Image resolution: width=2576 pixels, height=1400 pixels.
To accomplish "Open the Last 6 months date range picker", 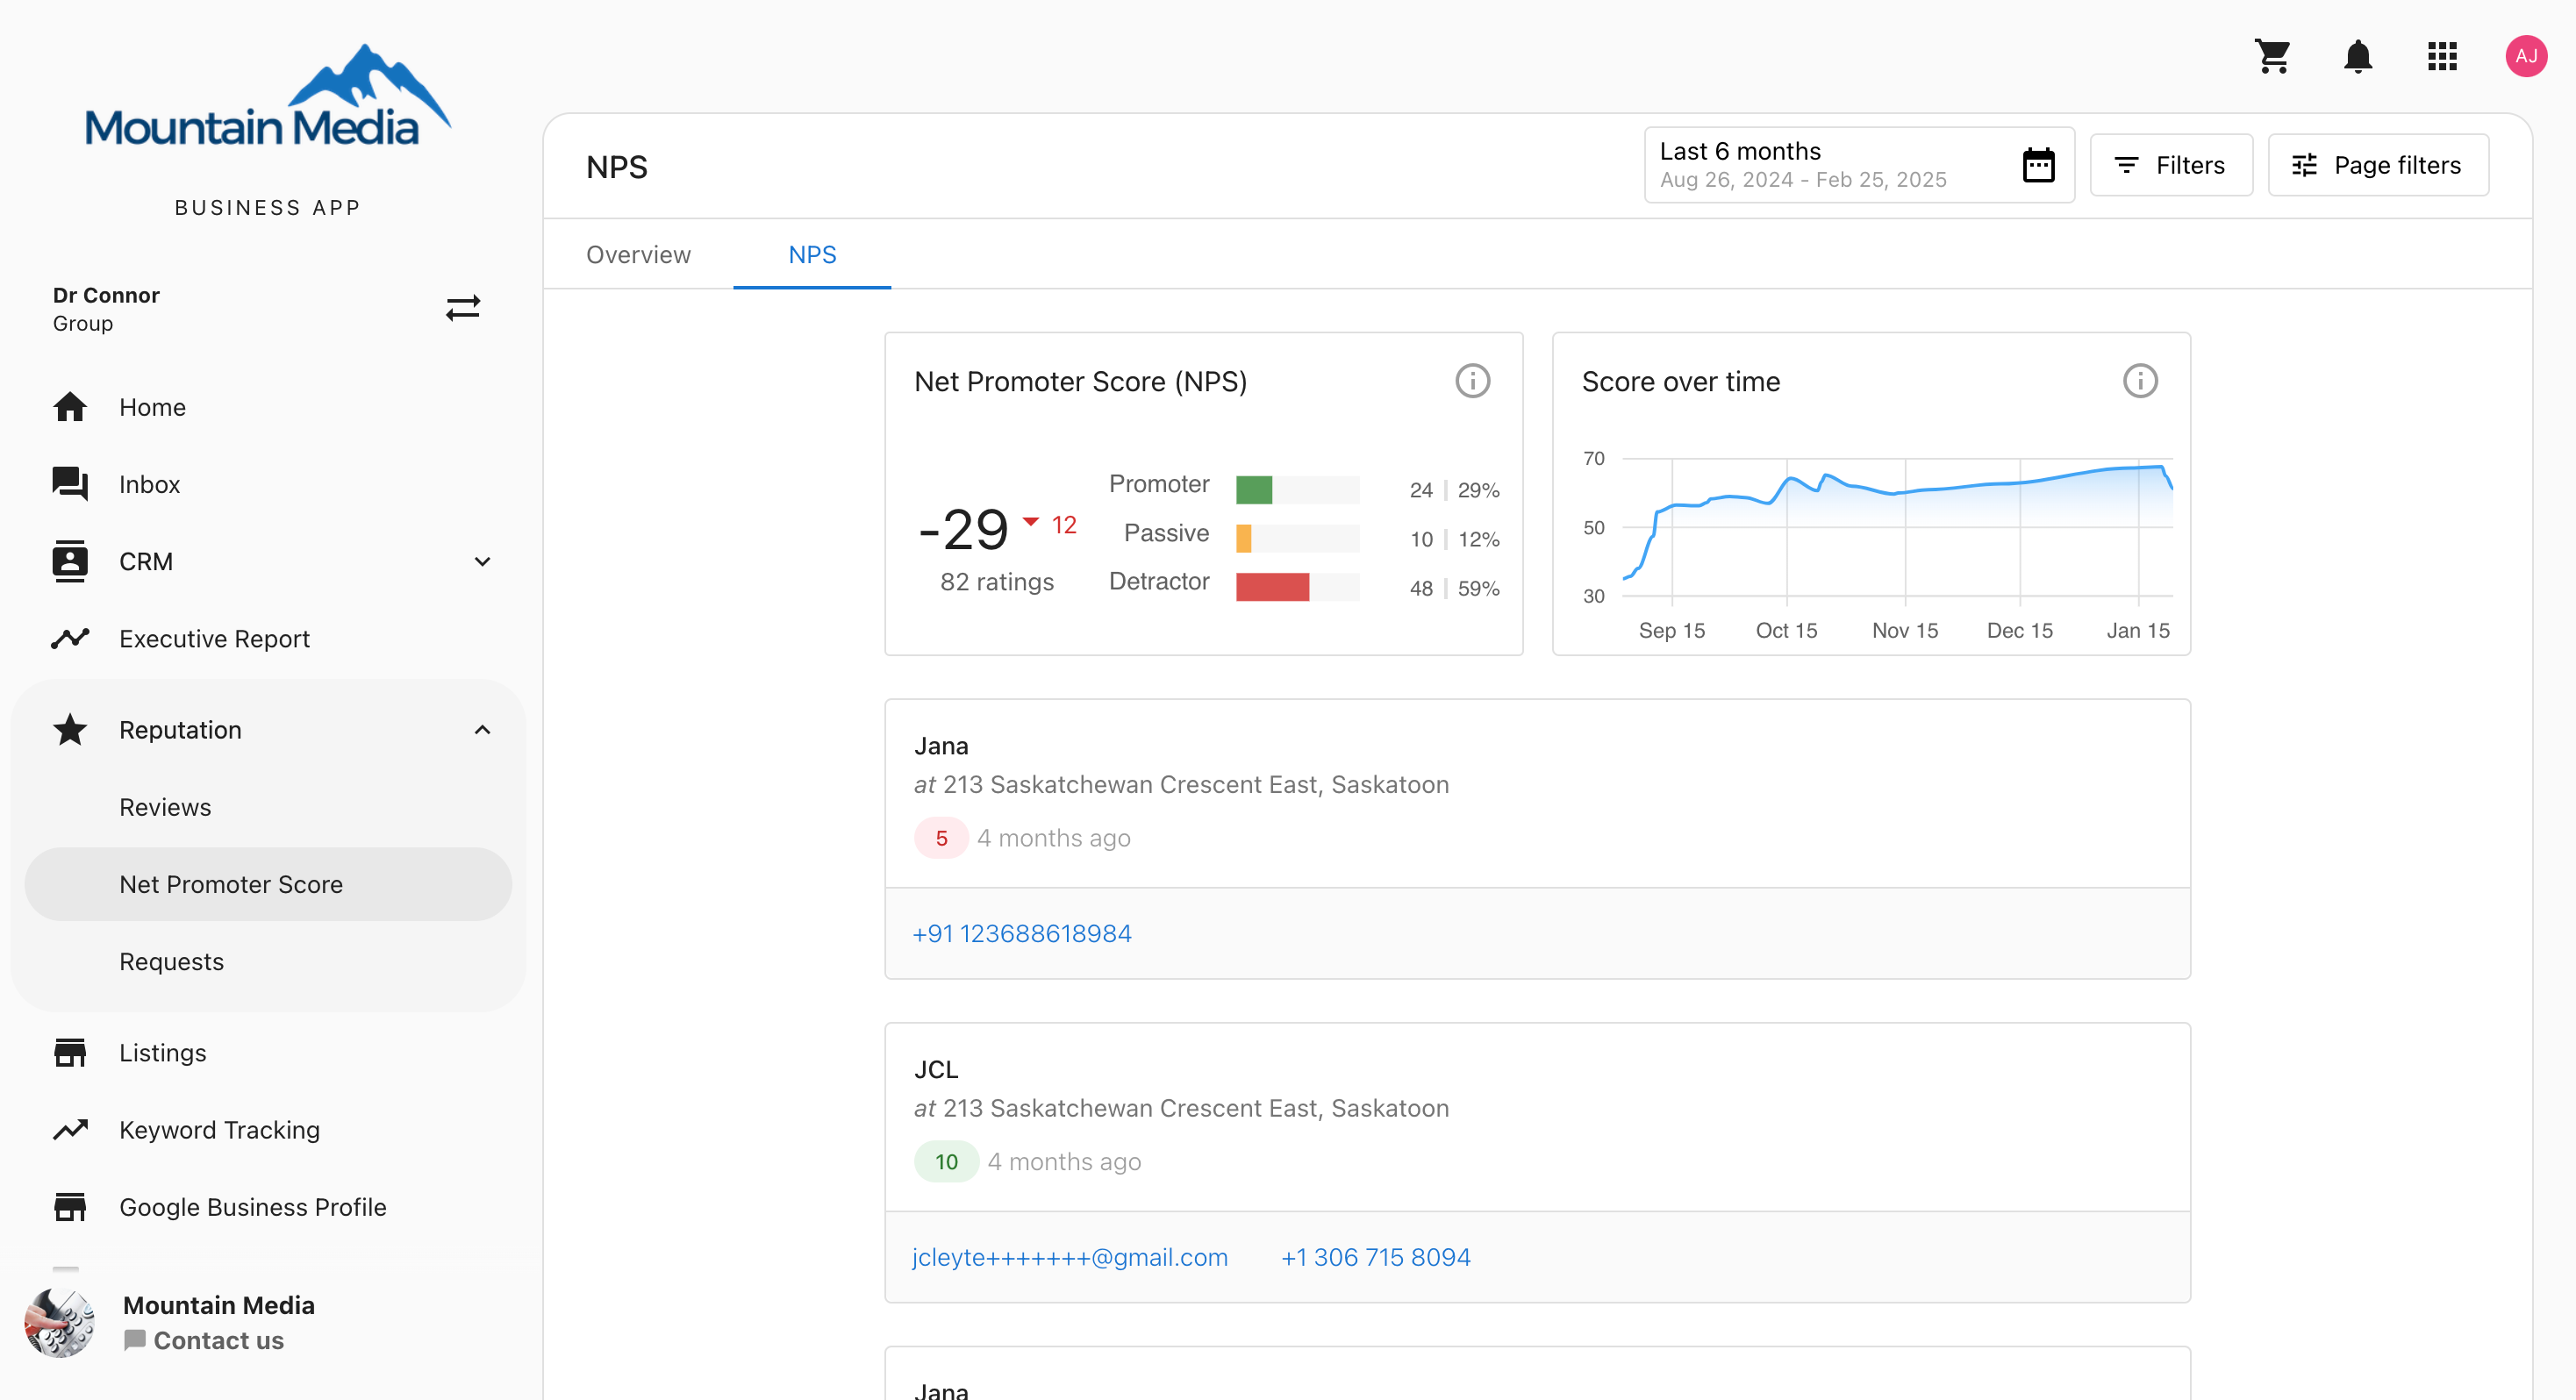I will 1859,165.
